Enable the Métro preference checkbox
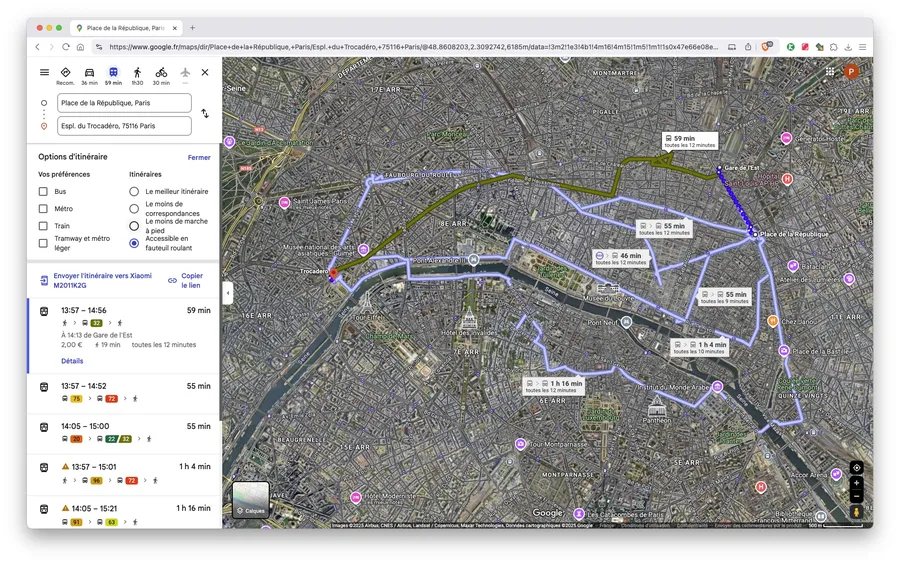The image size is (900, 564). (43, 209)
